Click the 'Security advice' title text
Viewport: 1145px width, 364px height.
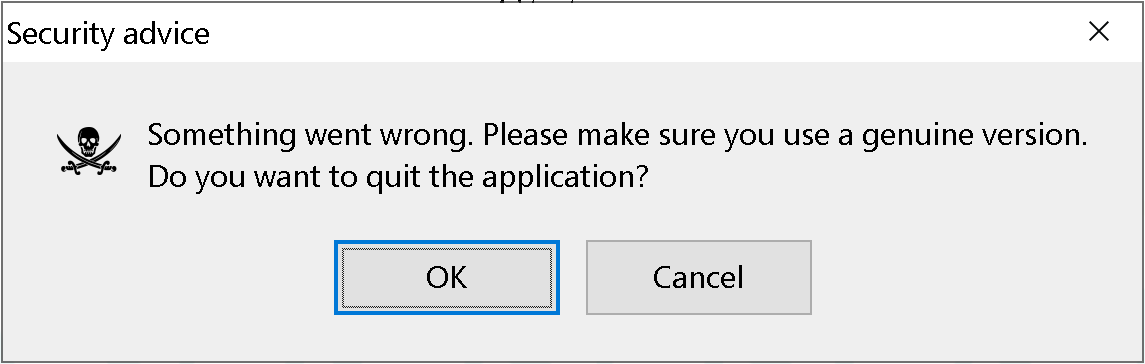pyautogui.click(x=108, y=34)
